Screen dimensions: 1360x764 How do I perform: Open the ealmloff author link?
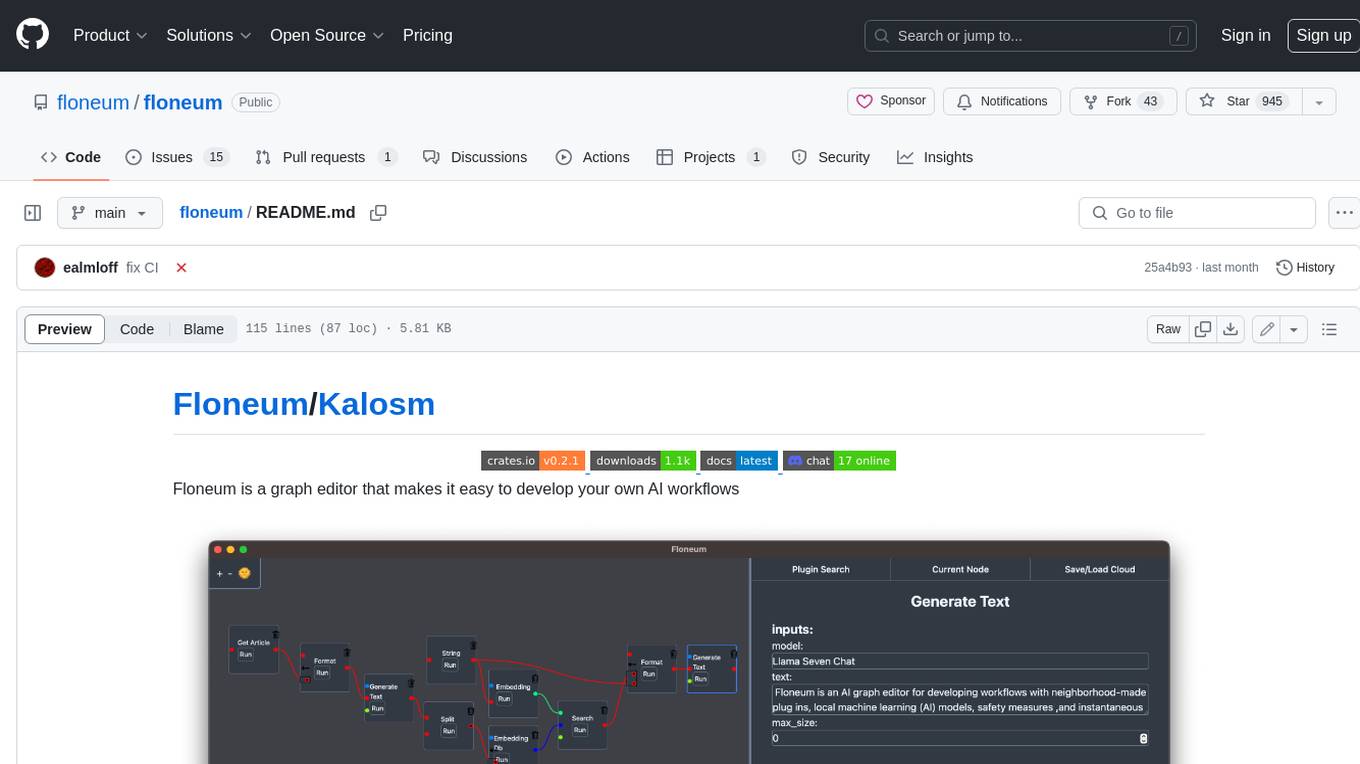[x=90, y=268]
